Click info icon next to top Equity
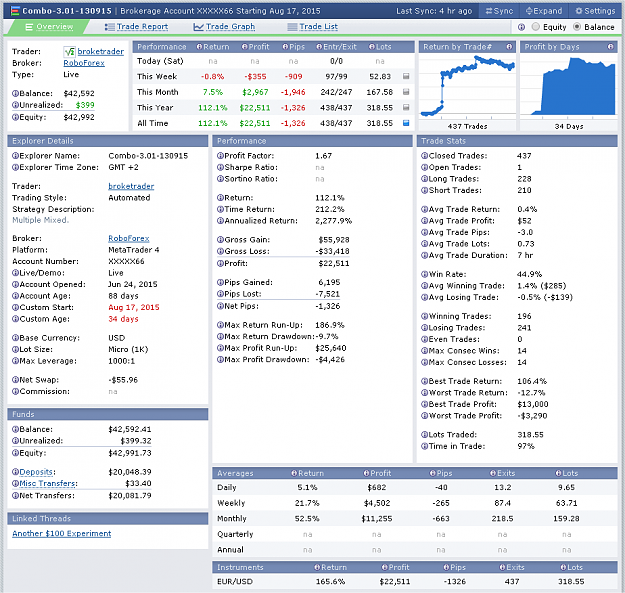The width and height of the screenshot is (625, 593). click(x=15, y=117)
